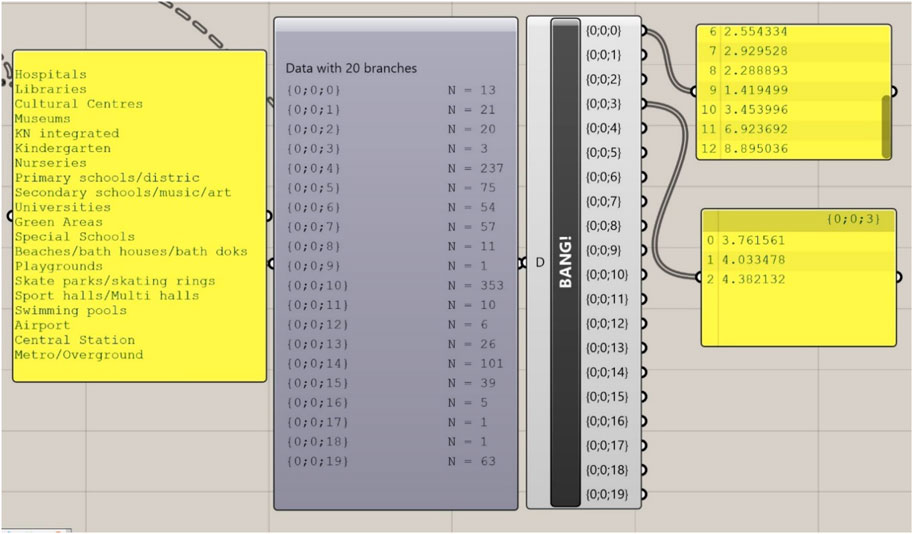Select Explode Tree output {0;0;2}
This screenshot has width=913, height=534.
(604, 79)
